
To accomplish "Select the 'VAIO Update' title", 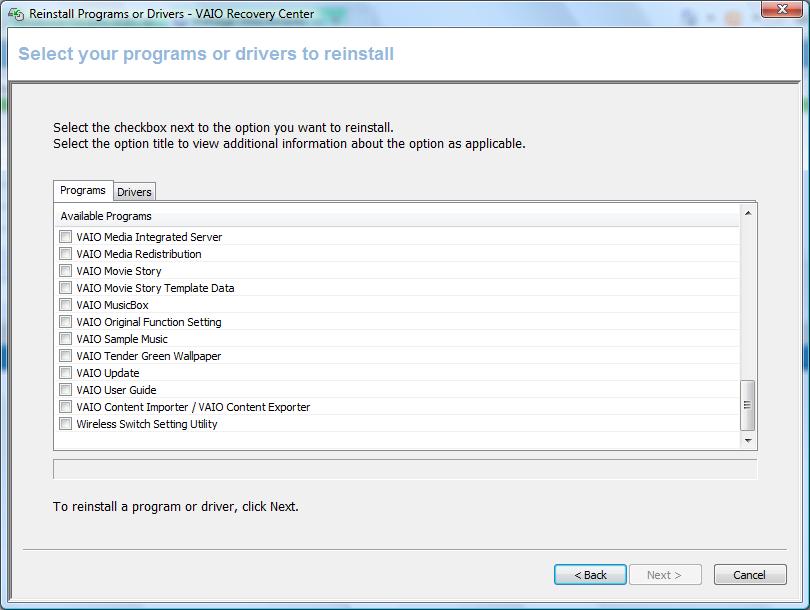I will (x=108, y=373).
